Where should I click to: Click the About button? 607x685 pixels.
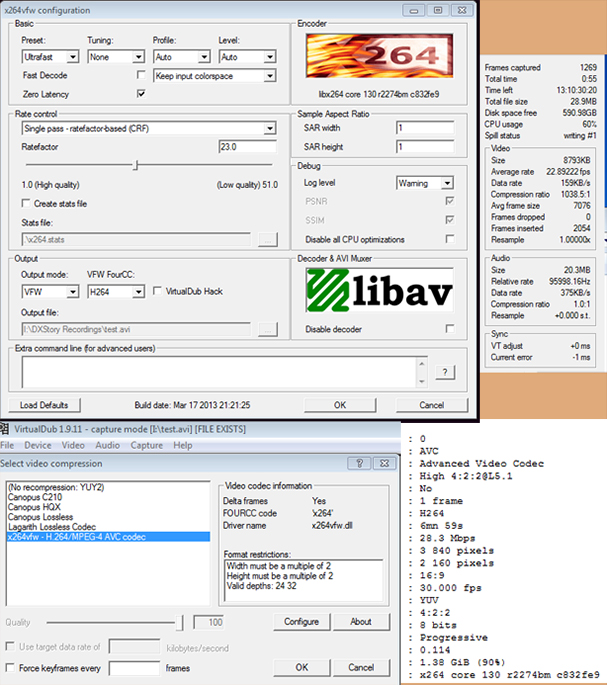(x=361, y=622)
